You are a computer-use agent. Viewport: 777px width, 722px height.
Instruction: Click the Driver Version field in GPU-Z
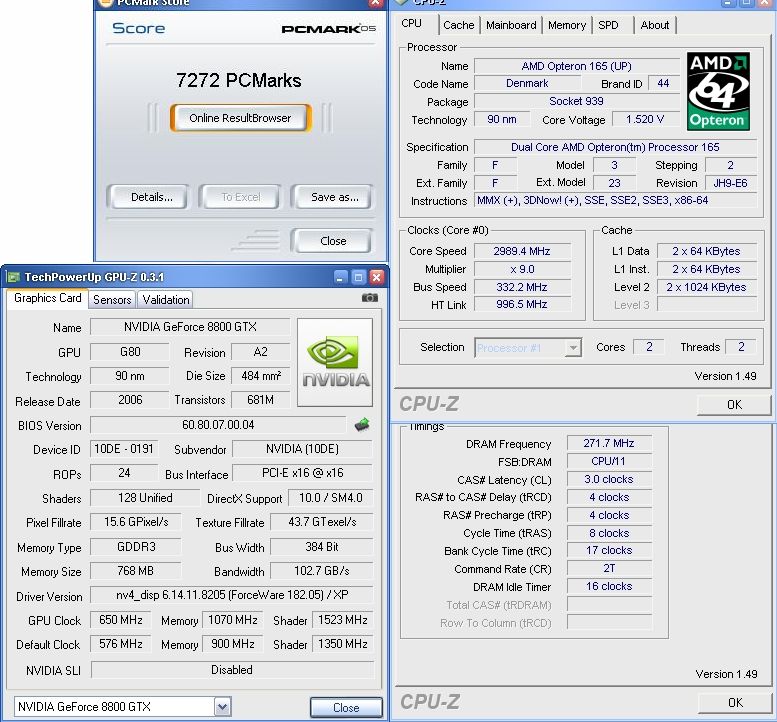pyautogui.click(x=232, y=595)
